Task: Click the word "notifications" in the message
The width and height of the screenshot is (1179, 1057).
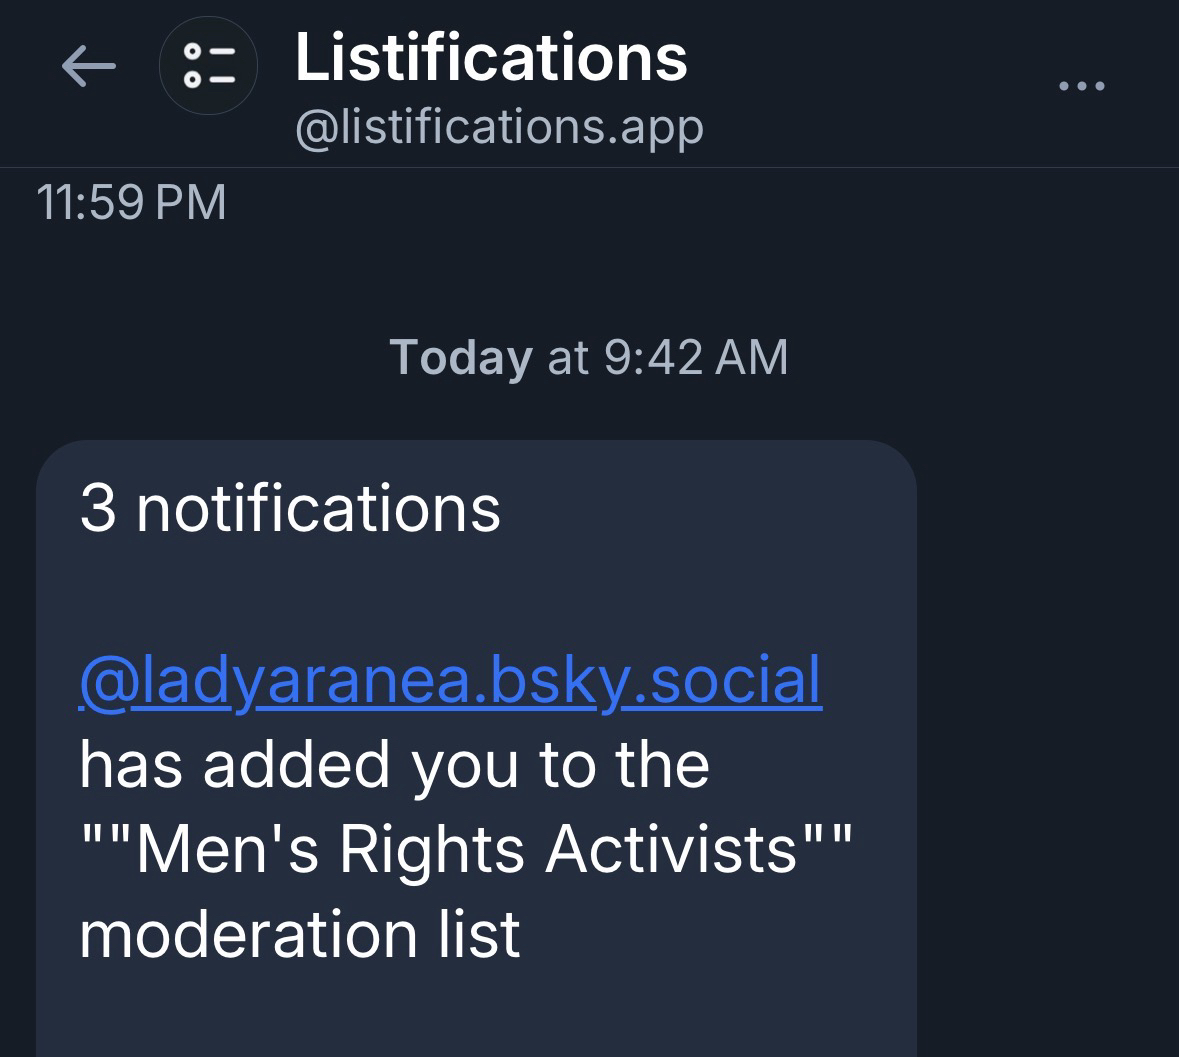Action: (318, 508)
